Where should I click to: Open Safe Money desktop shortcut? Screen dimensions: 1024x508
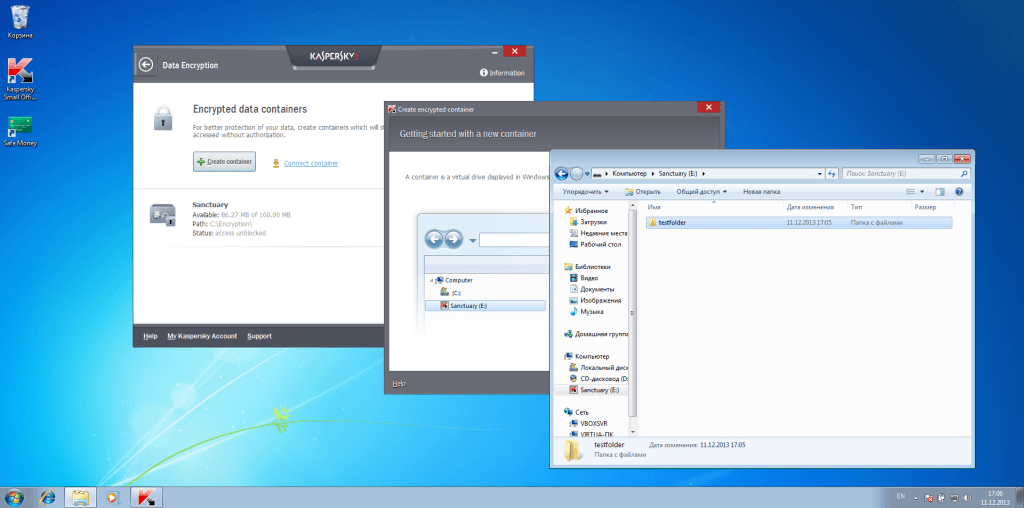pyautogui.click(x=20, y=131)
